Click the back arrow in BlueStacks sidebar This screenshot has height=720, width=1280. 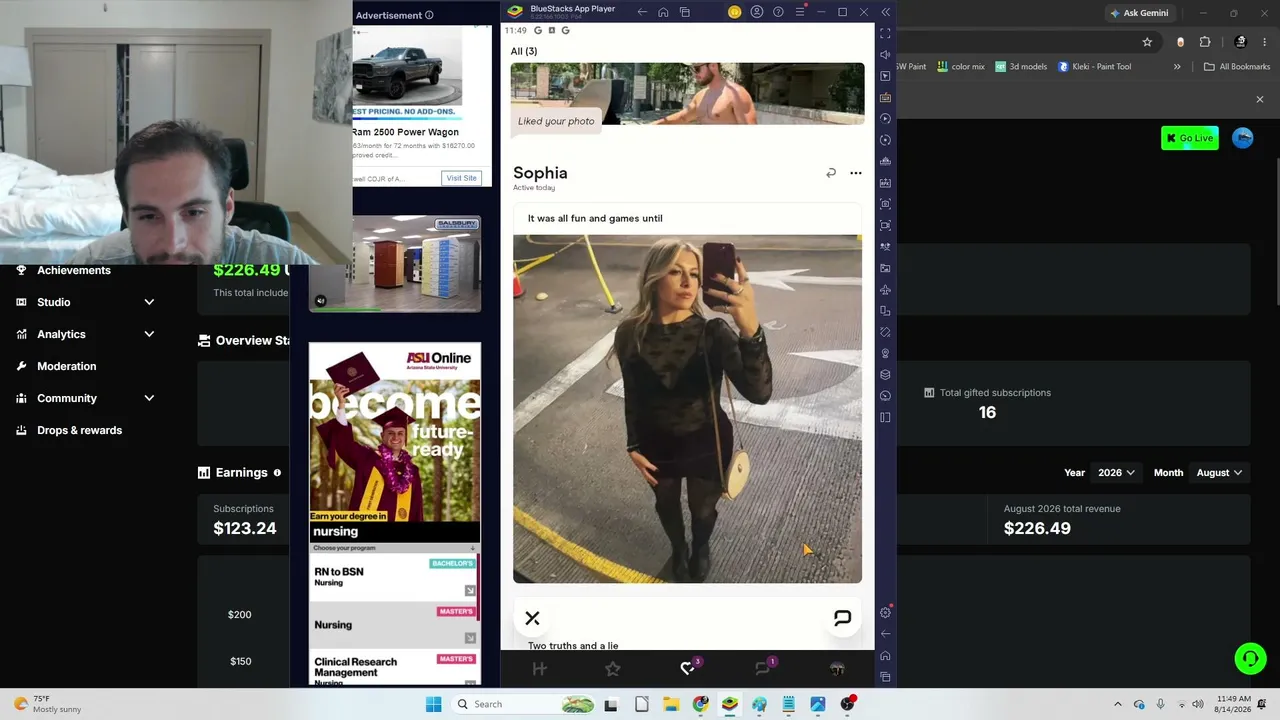pyautogui.click(x=885, y=634)
